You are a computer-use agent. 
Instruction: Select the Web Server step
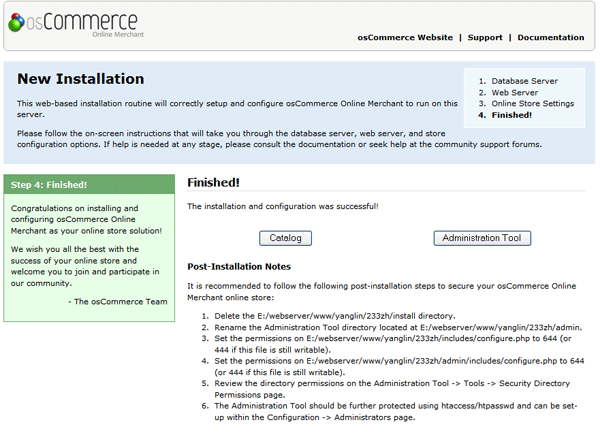(515, 92)
